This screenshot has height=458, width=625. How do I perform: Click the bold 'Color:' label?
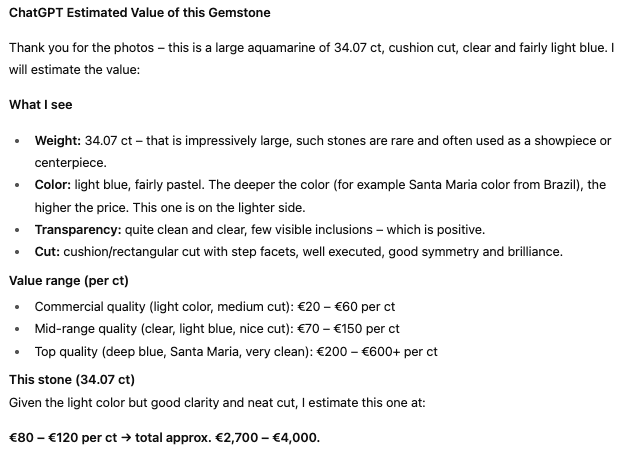pos(54,185)
